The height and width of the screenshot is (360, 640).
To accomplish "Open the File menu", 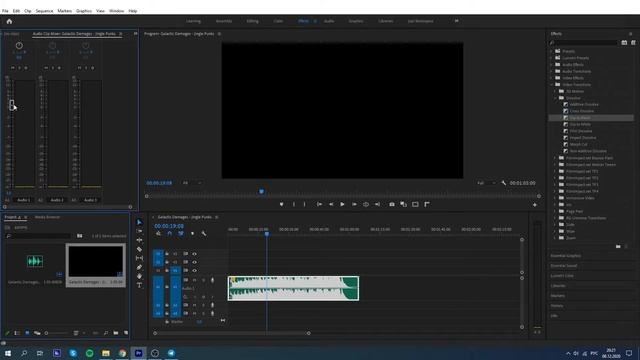I will coord(5,11).
